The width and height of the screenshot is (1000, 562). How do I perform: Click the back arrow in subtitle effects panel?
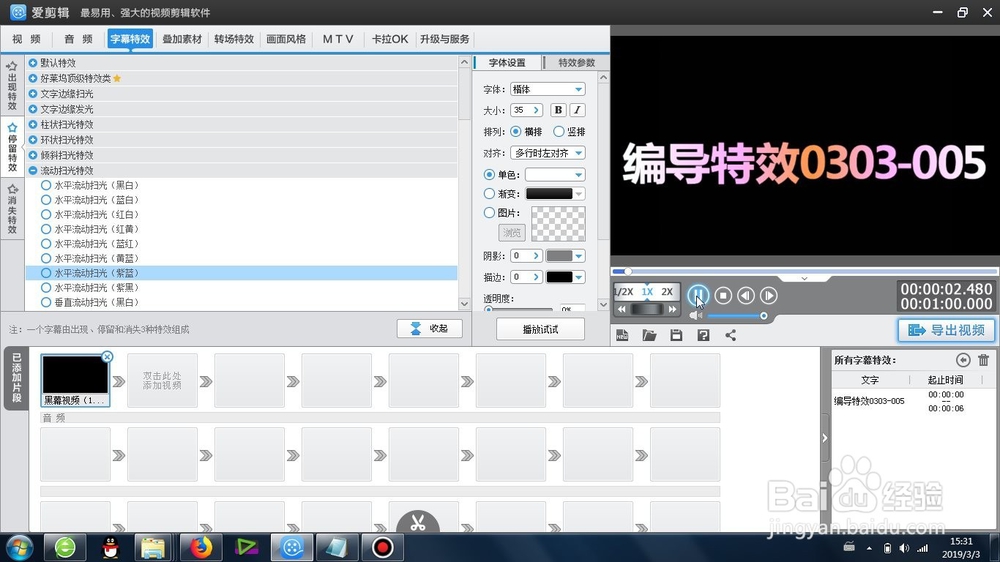coord(963,360)
